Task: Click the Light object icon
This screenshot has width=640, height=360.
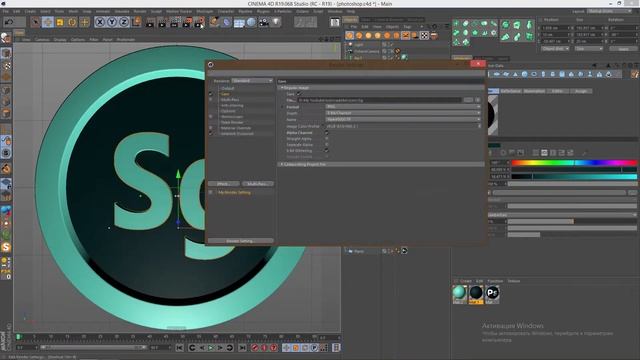Action: [276, 22]
